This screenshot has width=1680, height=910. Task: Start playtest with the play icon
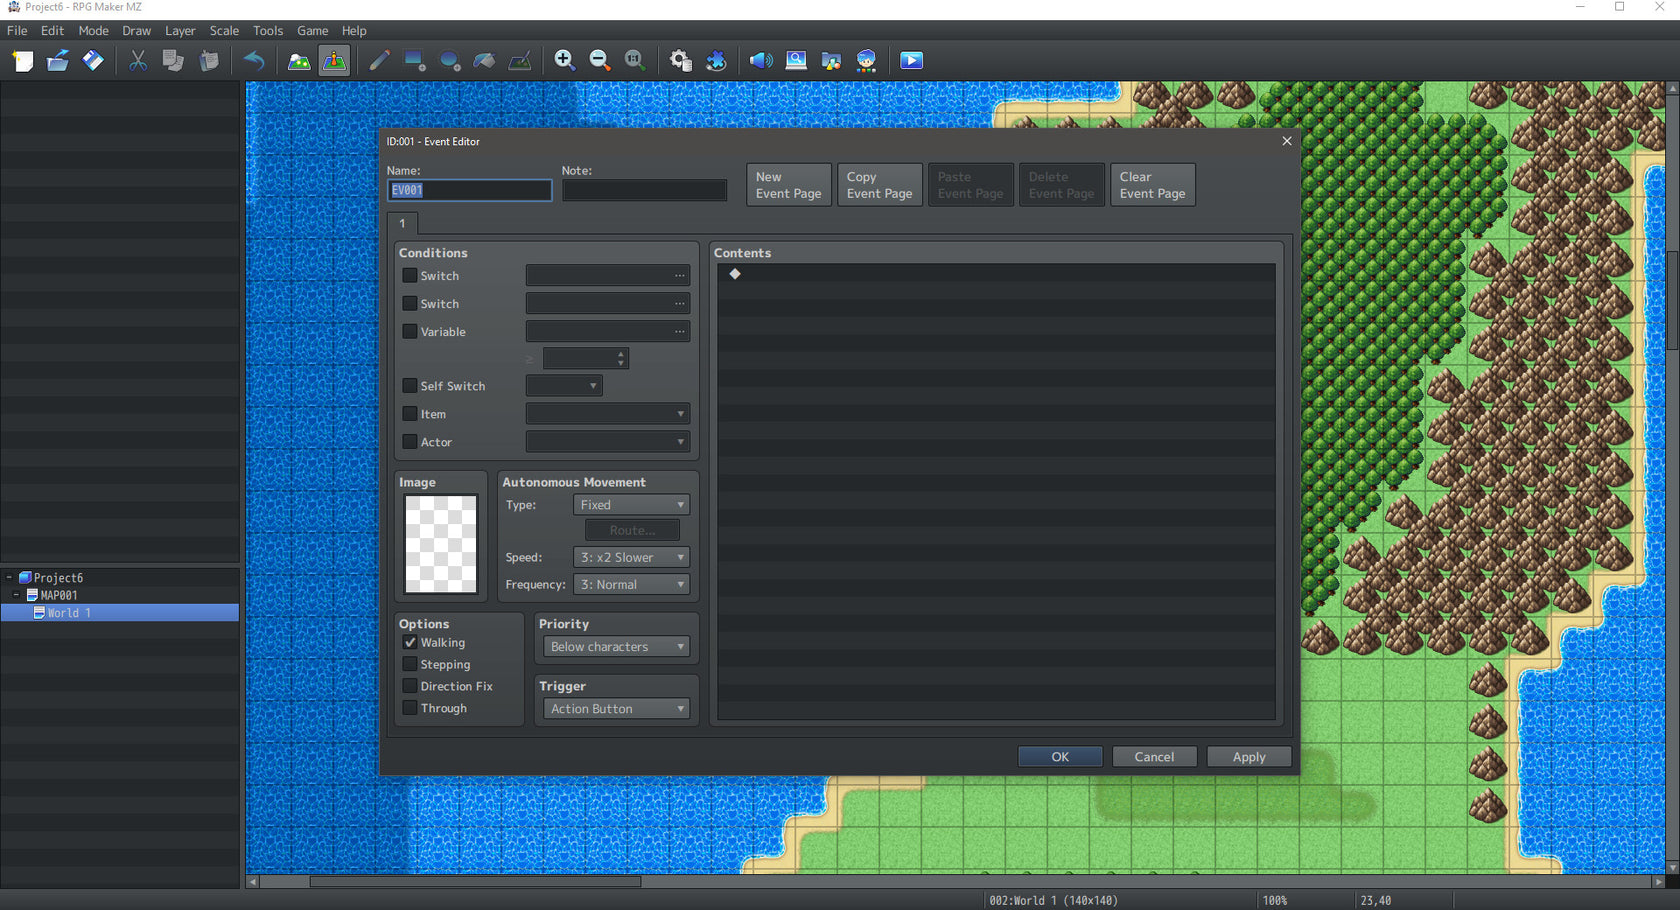(911, 60)
